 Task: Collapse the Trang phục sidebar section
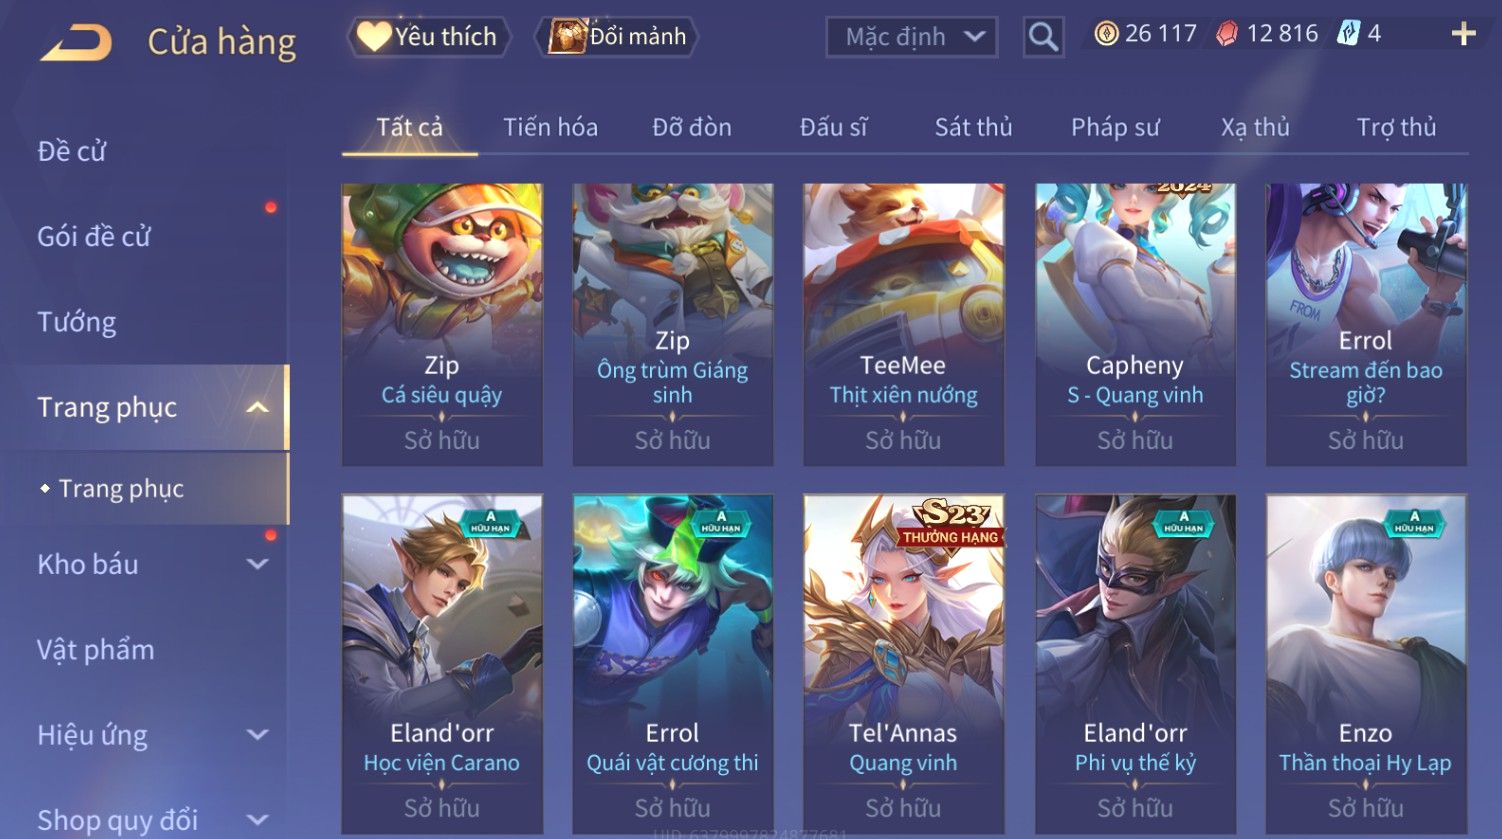click(257, 407)
